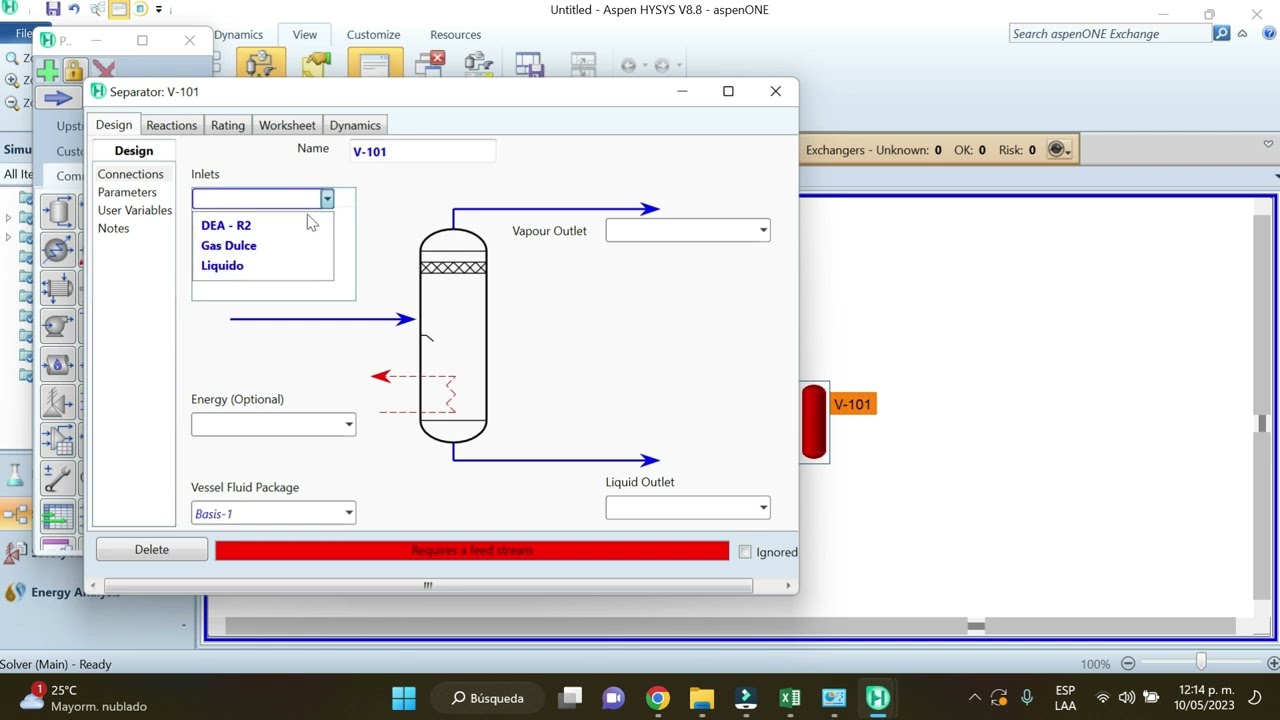Search with taskbar Búsqueda box

click(x=489, y=698)
